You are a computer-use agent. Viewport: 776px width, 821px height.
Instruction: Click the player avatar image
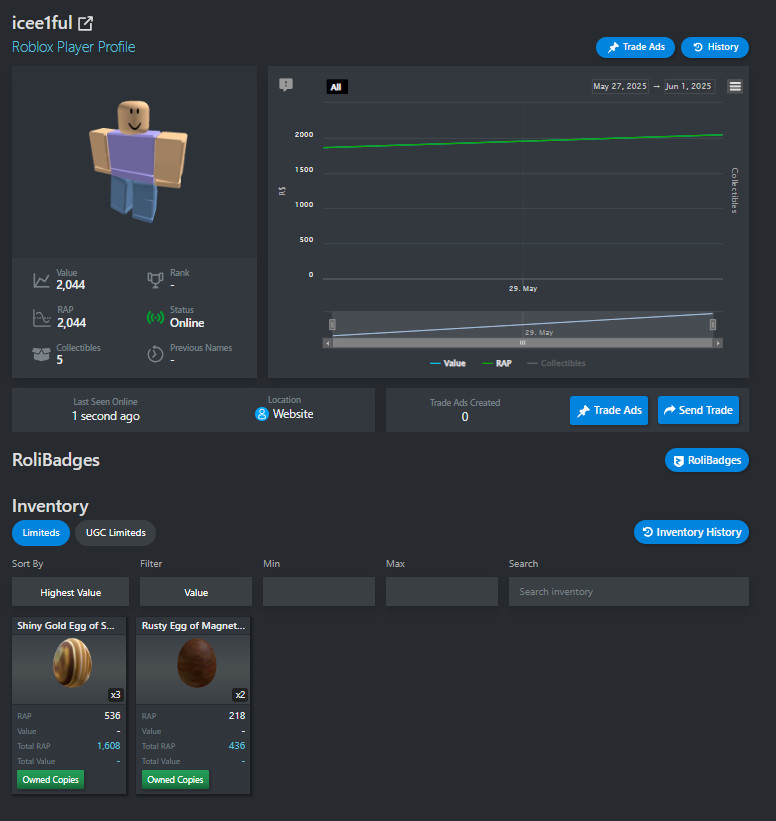tap(138, 161)
